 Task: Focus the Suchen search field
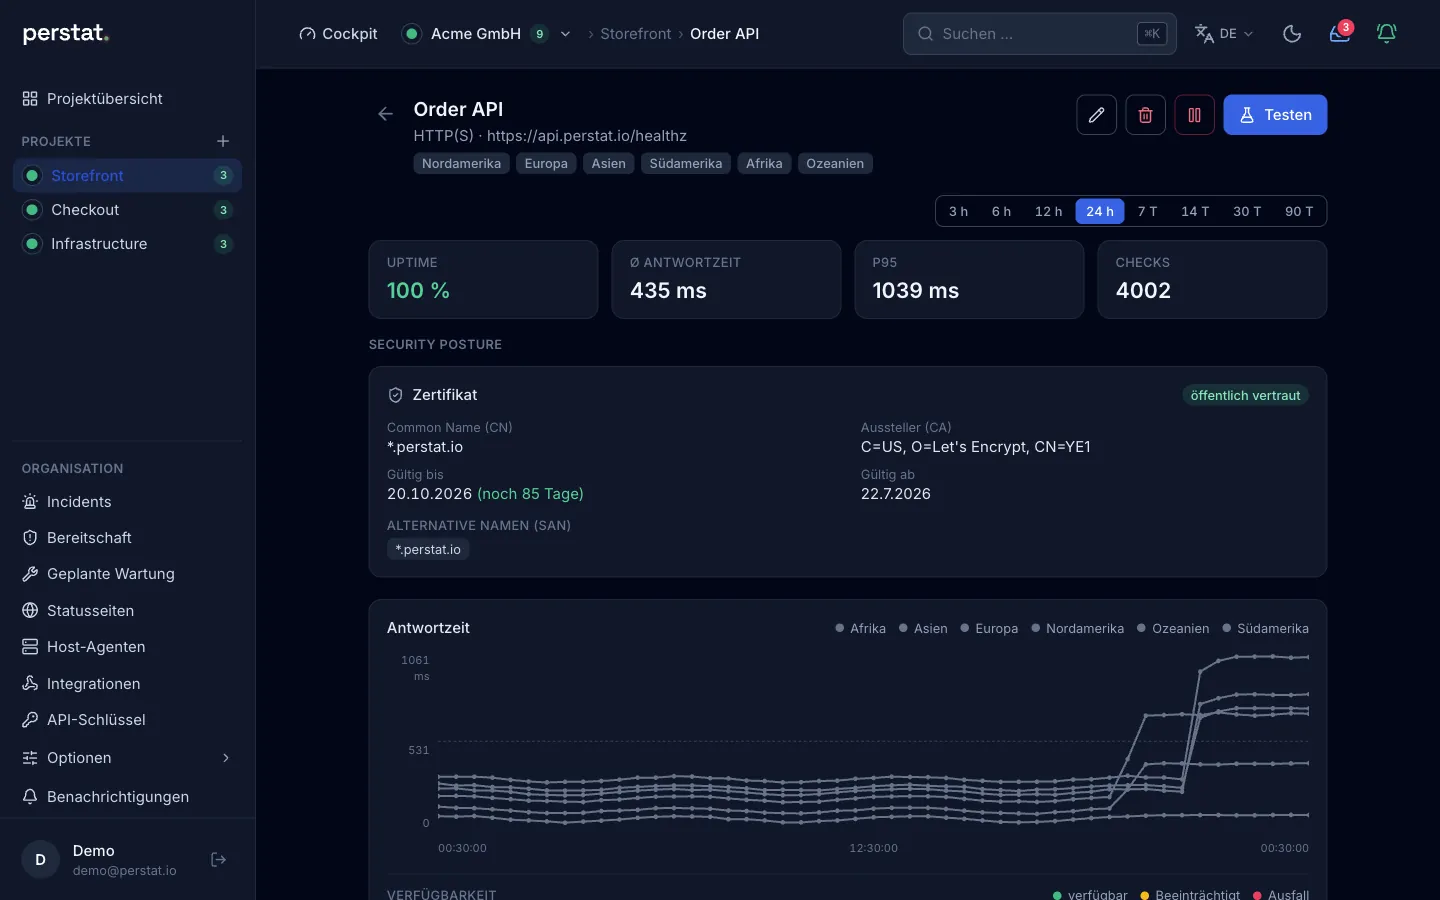pos(1040,34)
